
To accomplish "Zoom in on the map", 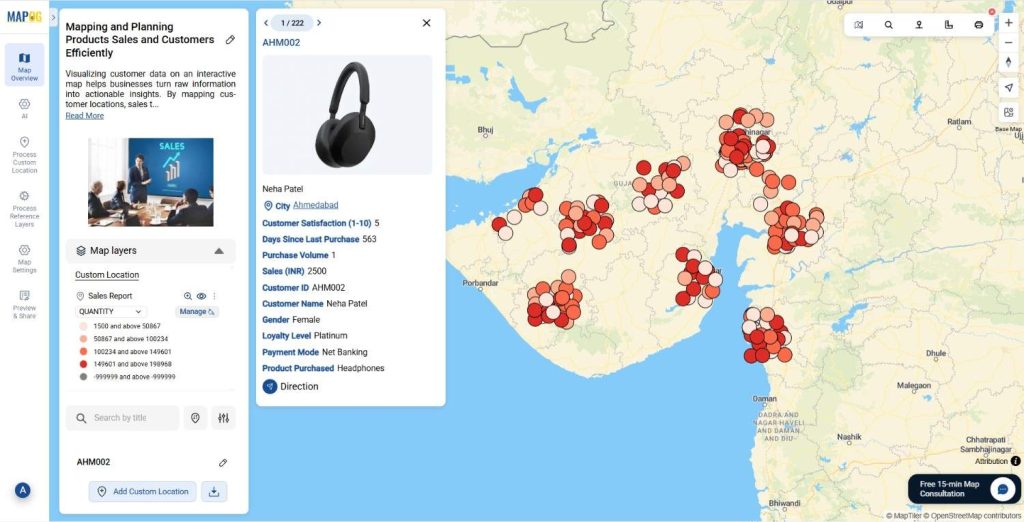I will pos(1008,23).
